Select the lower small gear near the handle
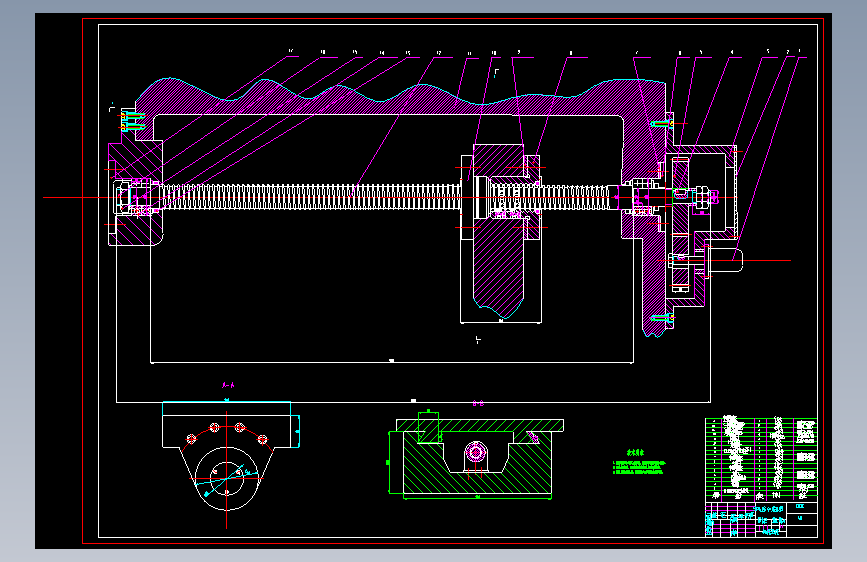Image resolution: width=867 pixels, height=562 pixels. (x=680, y=262)
